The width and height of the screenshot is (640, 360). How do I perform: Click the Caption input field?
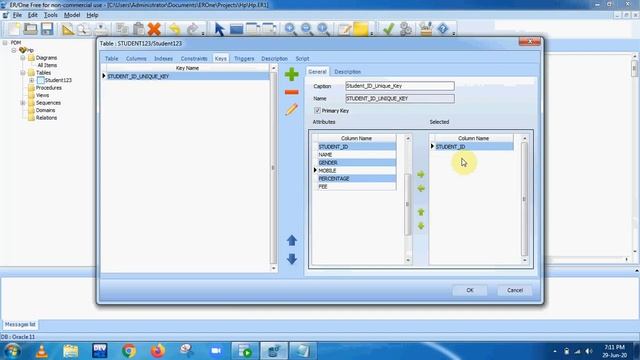tap(400, 86)
